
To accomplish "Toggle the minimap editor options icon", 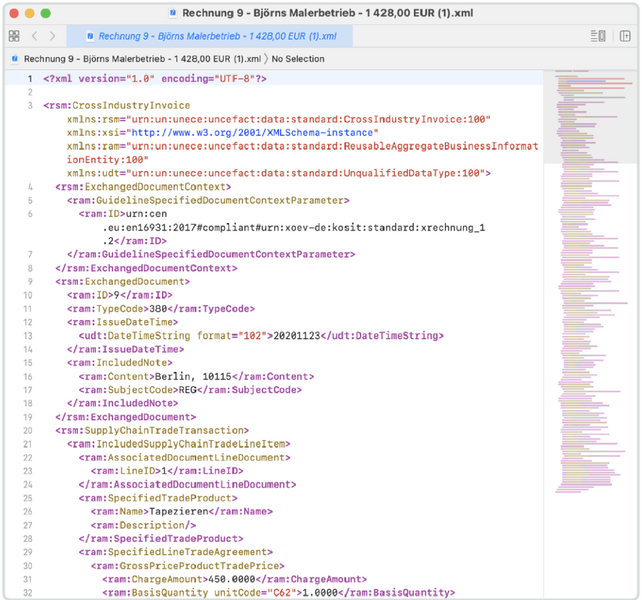I will coord(599,36).
